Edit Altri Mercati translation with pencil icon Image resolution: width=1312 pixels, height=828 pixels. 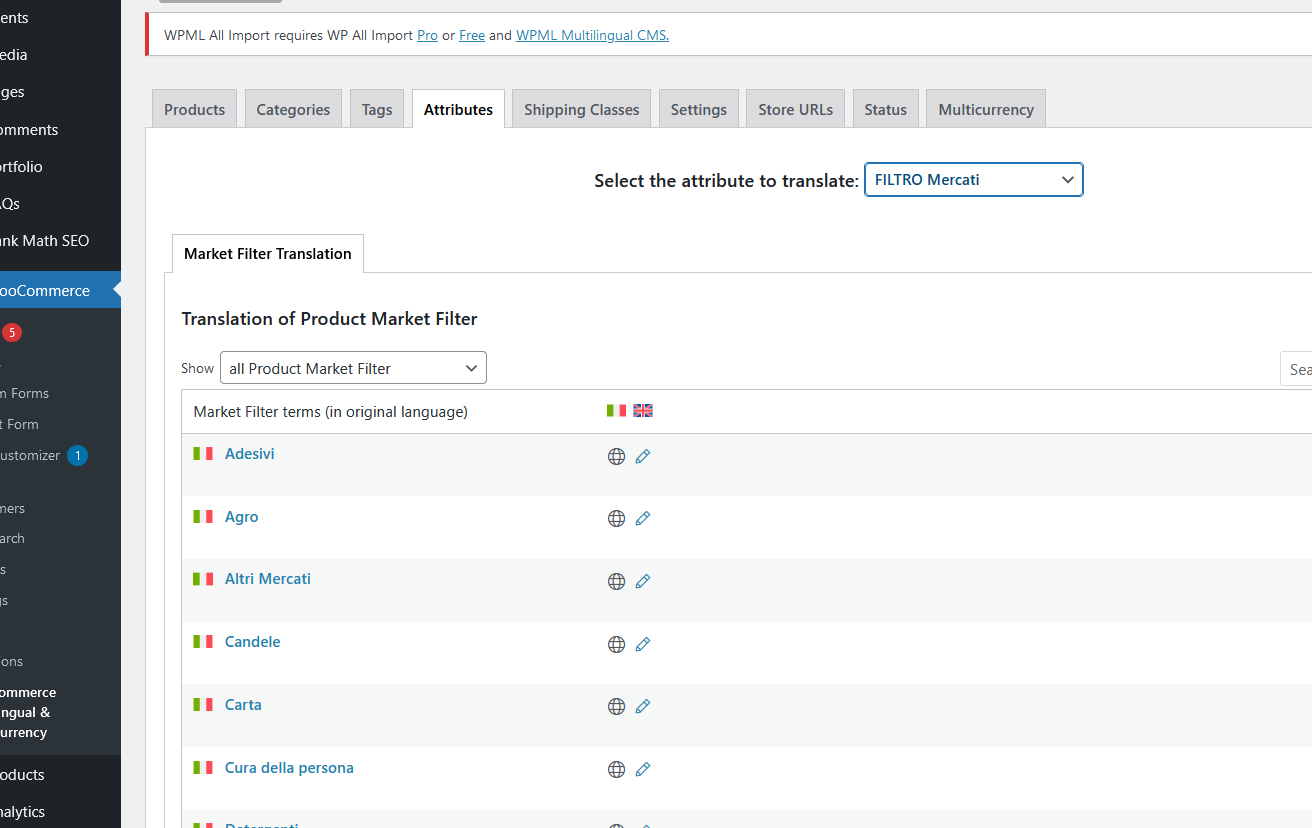643,581
